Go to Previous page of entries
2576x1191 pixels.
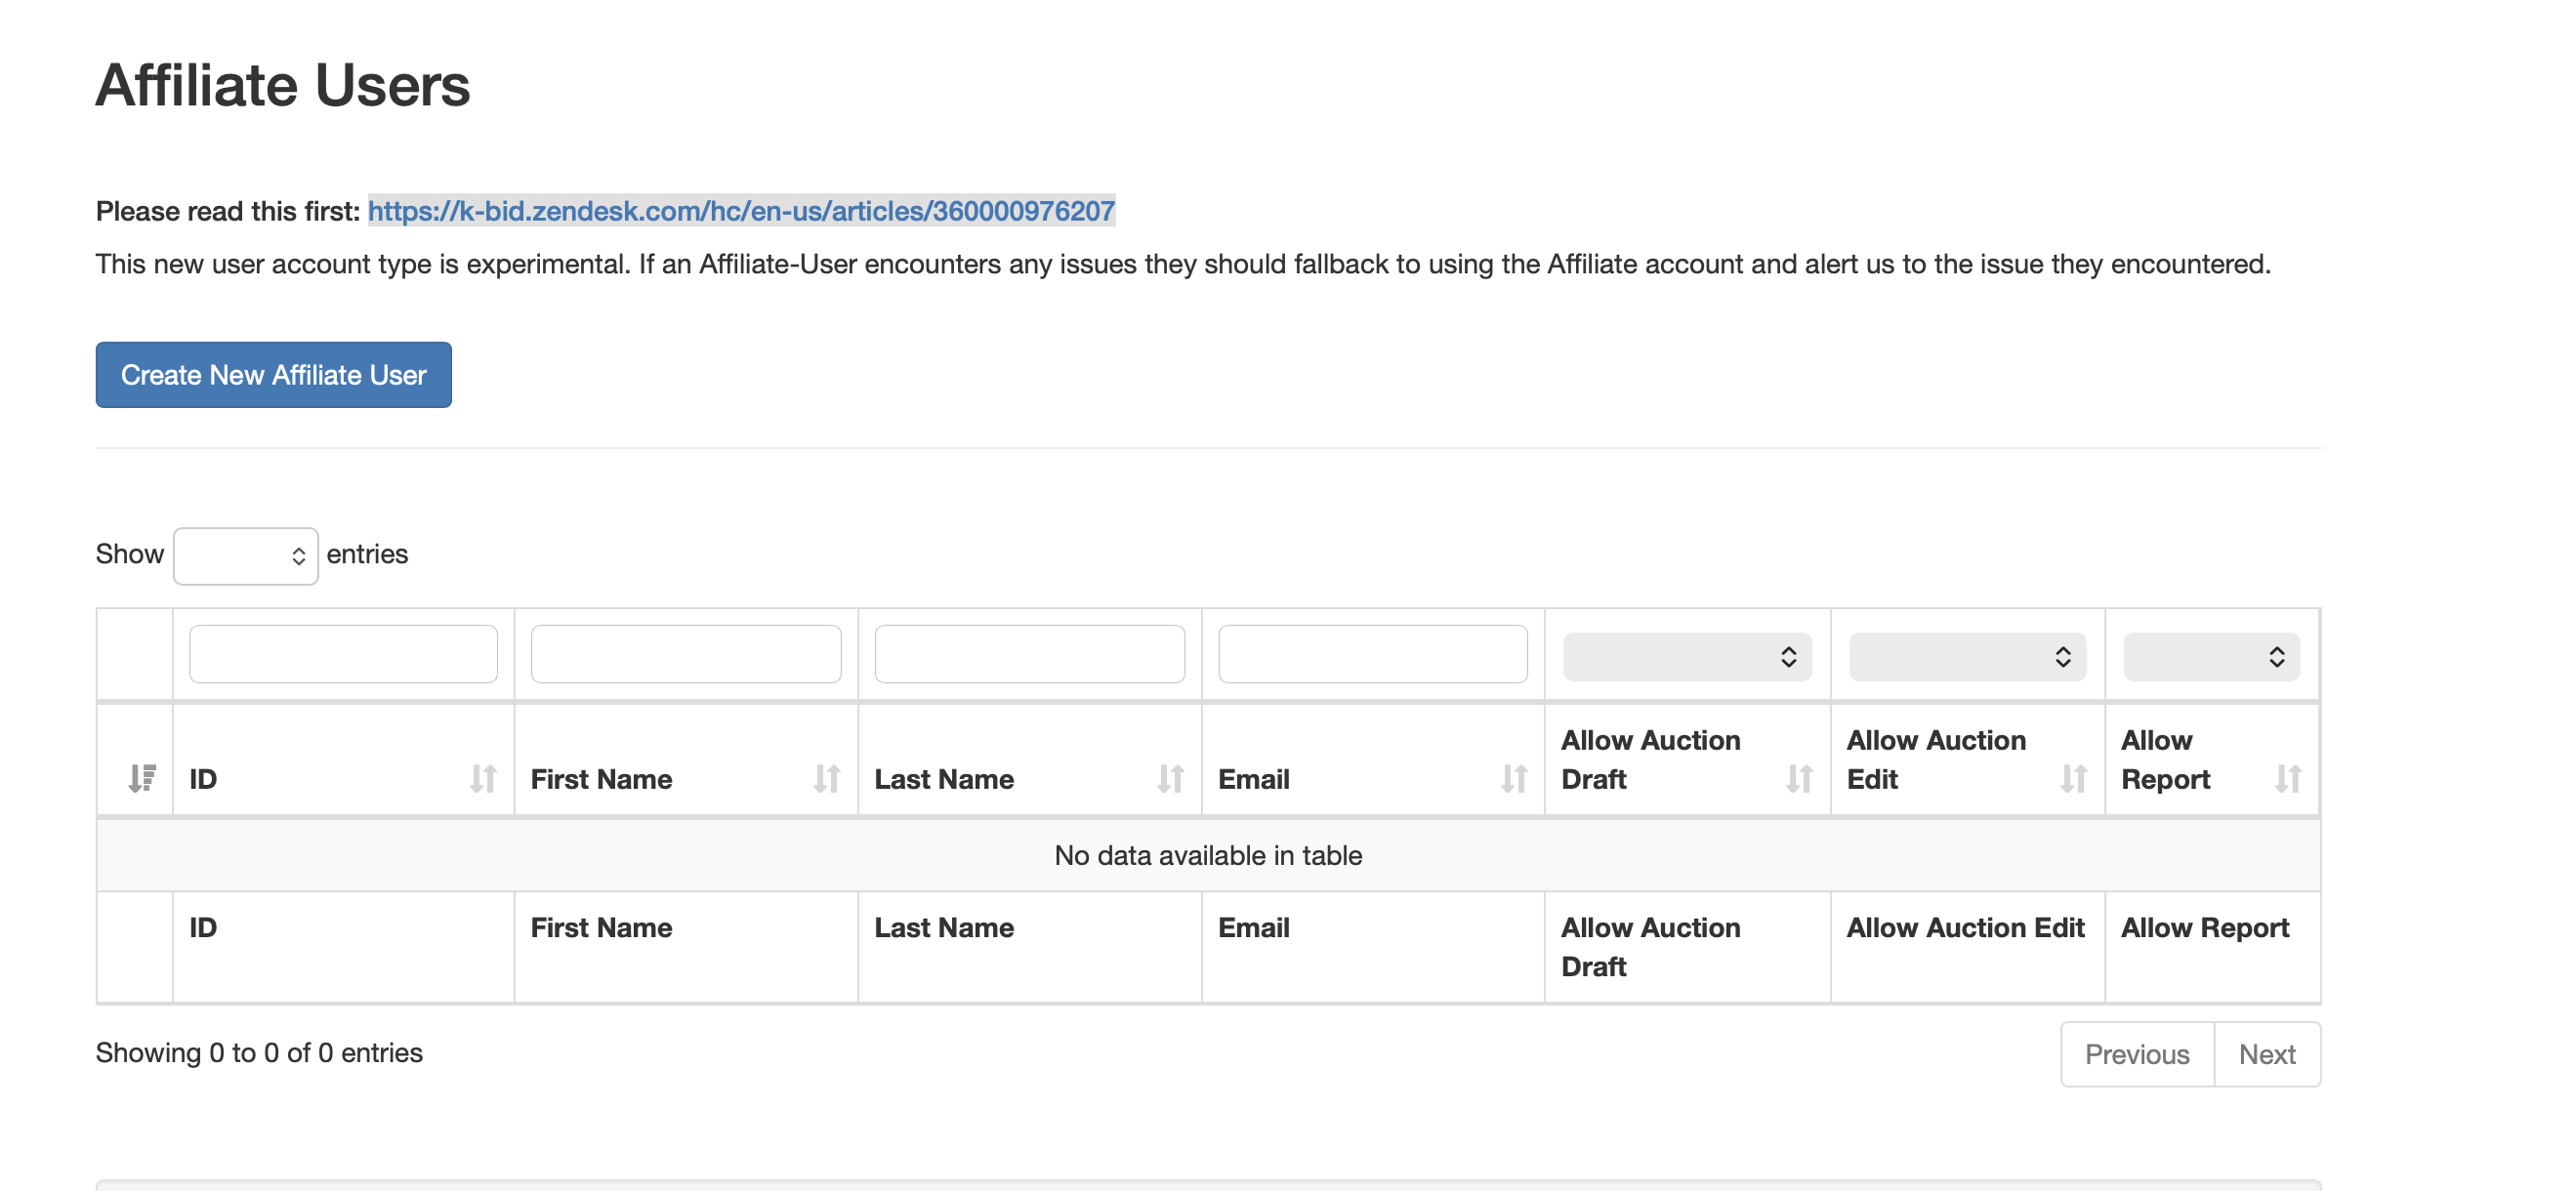[2136, 1054]
